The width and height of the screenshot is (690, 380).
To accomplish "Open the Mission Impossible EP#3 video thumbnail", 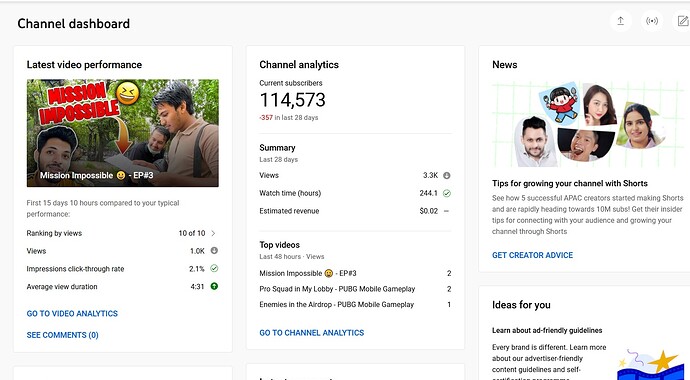I will (x=123, y=133).
